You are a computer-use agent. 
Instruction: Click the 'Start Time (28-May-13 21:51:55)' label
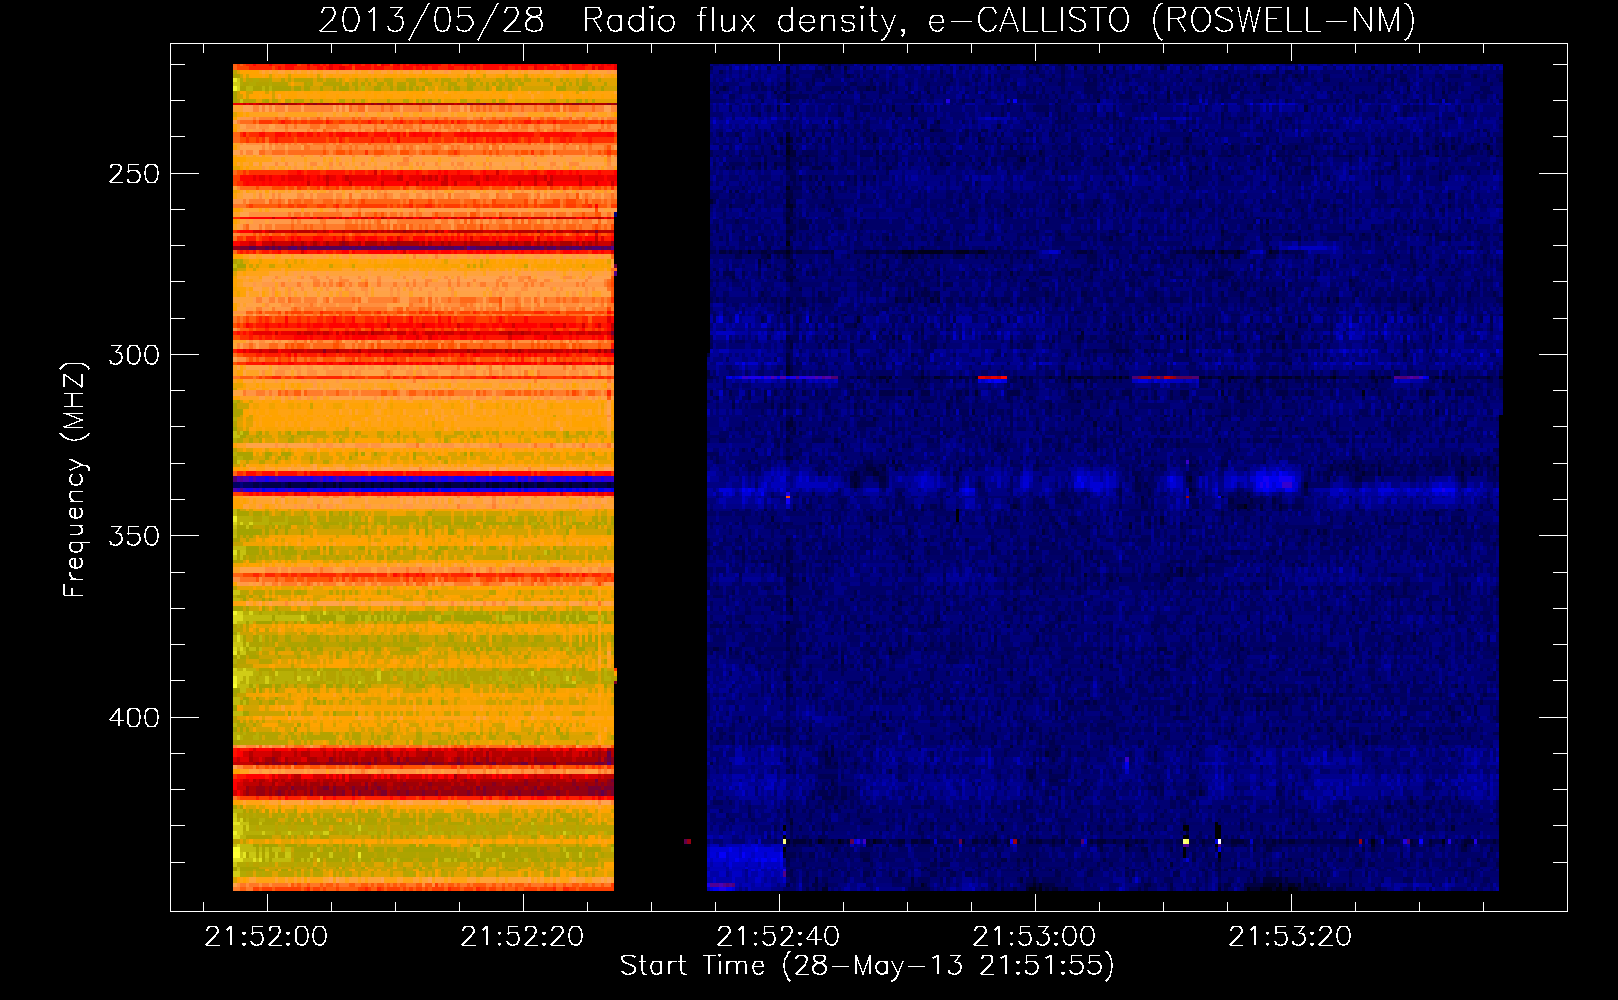[867, 966]
